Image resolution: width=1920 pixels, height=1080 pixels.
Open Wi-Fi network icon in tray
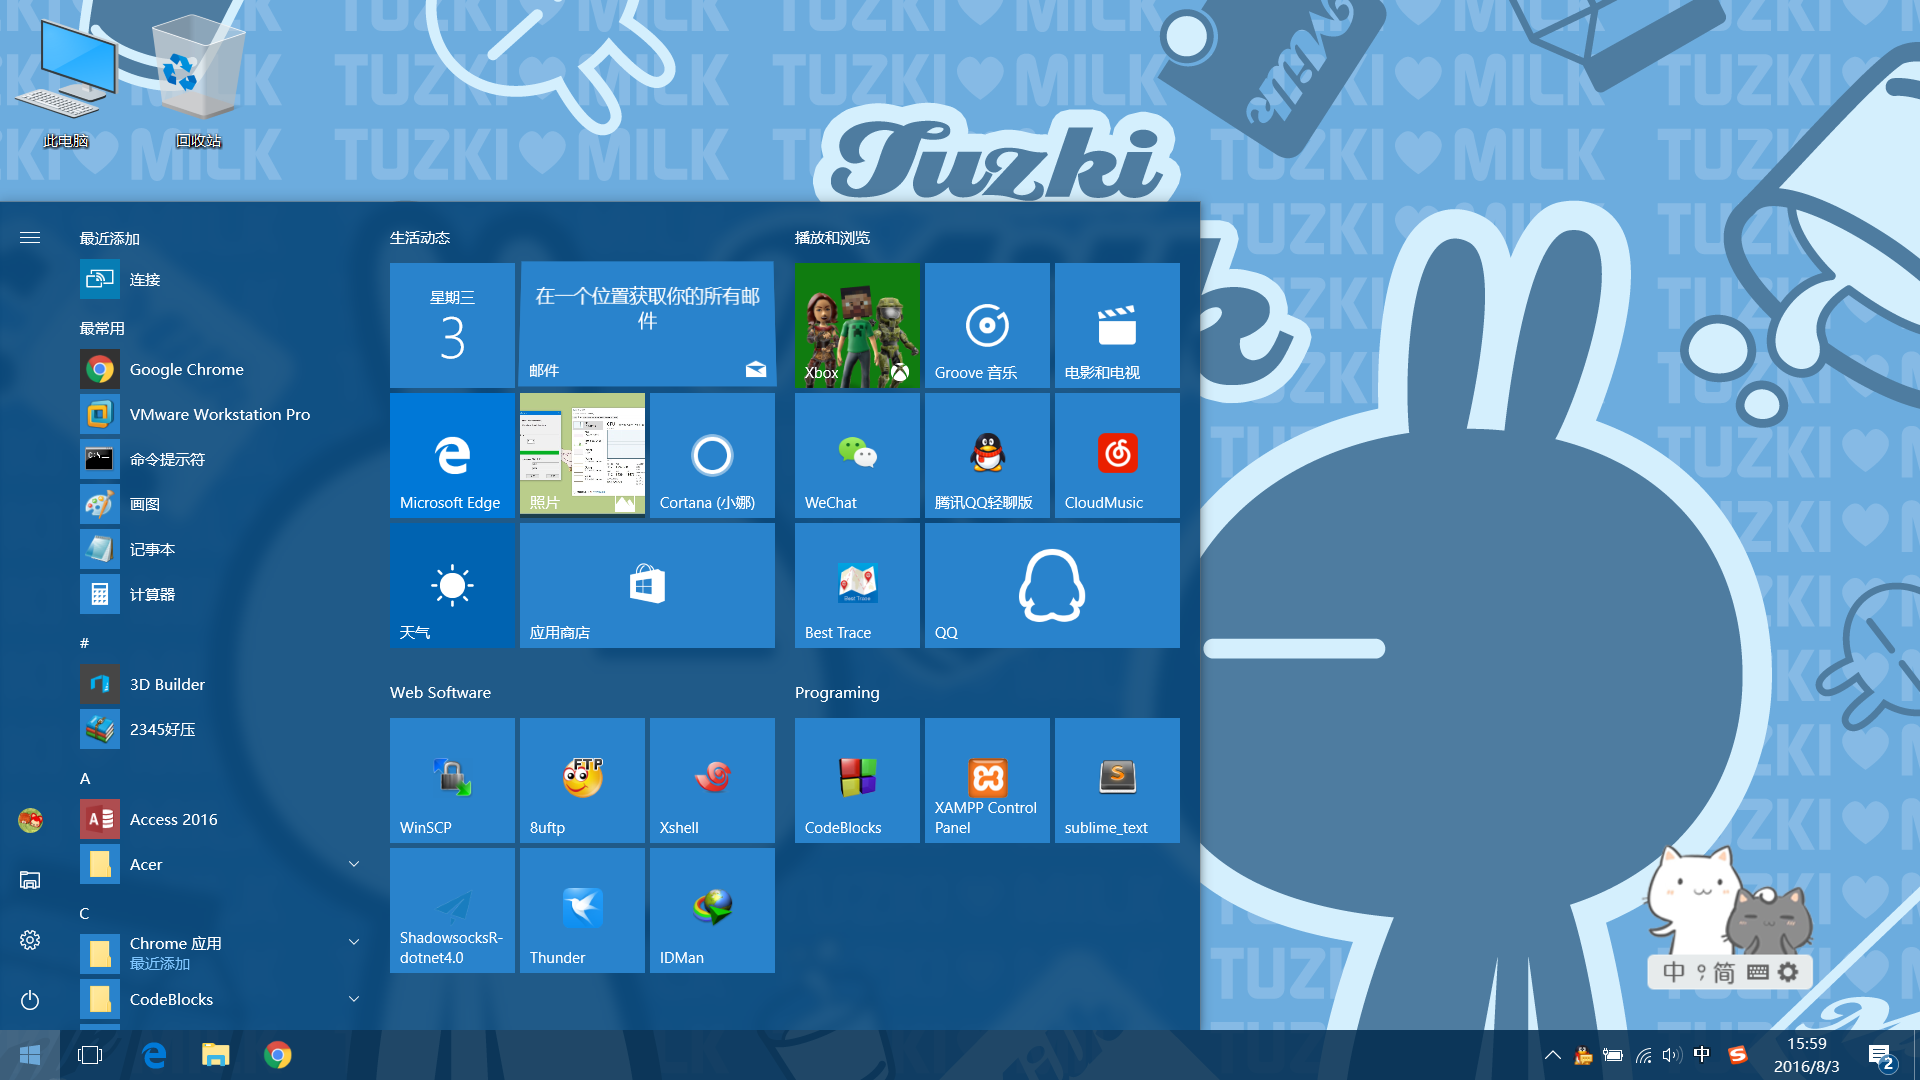(x=1643, y=1055)
